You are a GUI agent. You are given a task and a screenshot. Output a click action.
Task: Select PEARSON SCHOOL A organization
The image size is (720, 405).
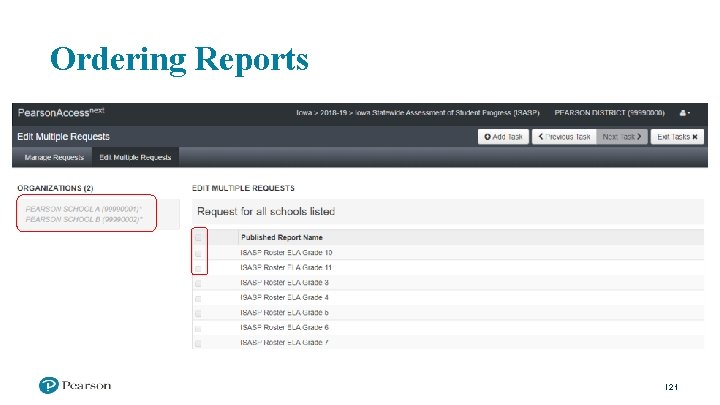[84, 209]
